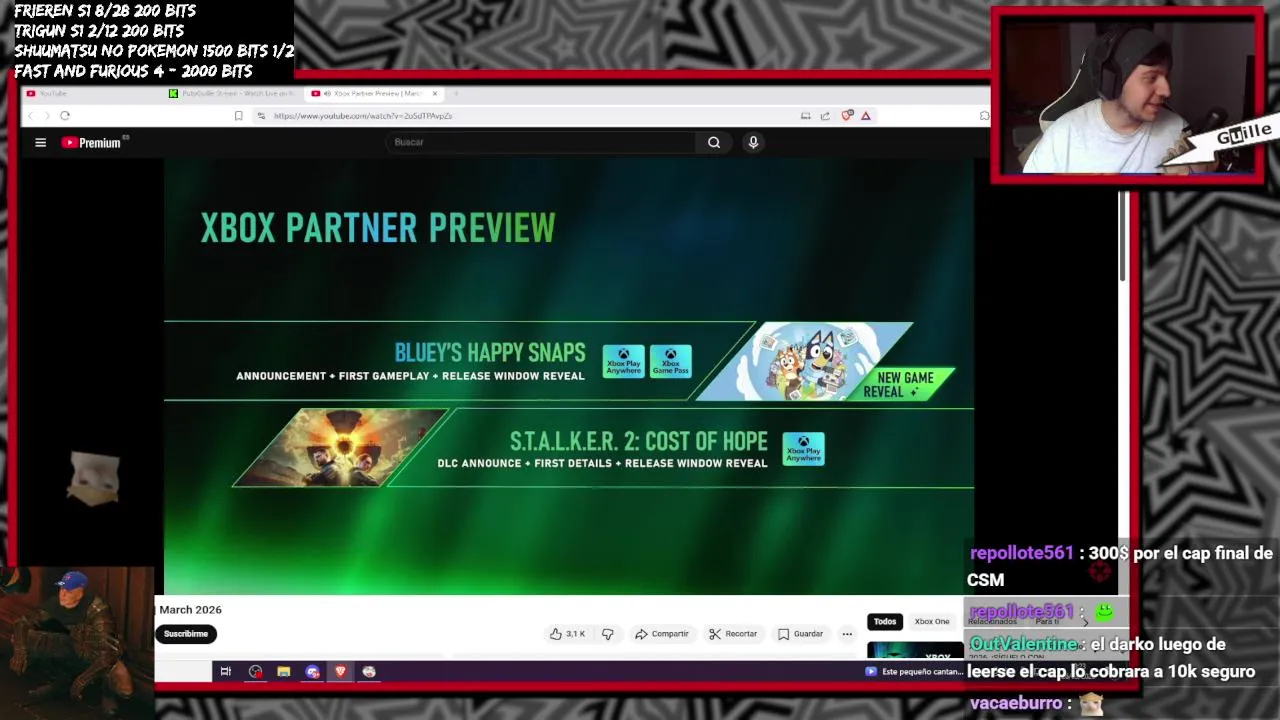The width and height of the screenshot is (1280, 720).
Task: Open Brave browser on the taskbar
Action: (x=340, y=672)
